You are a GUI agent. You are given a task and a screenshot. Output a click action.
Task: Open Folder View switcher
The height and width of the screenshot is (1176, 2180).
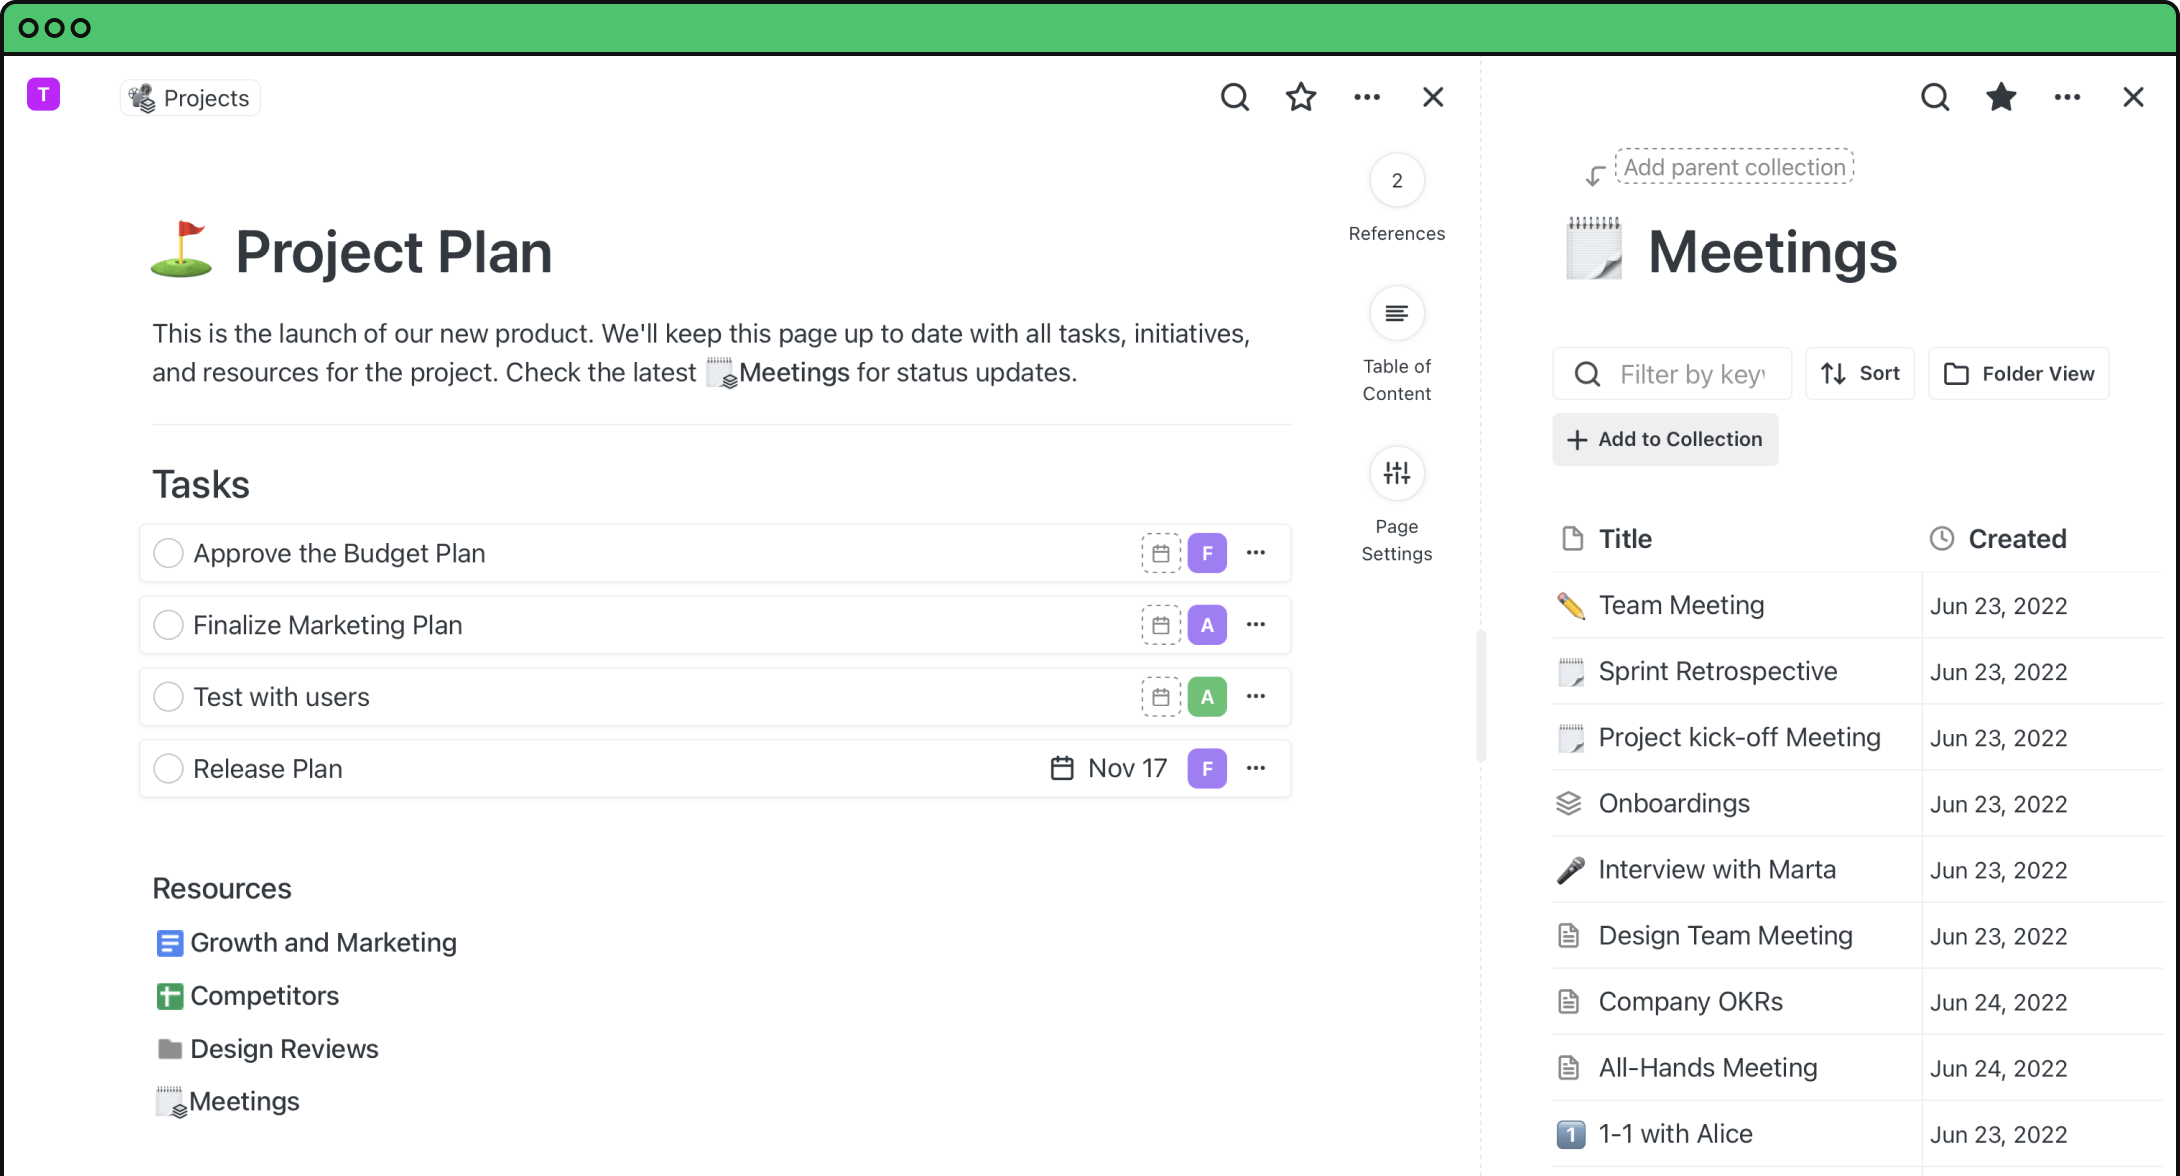(2018, 374)
